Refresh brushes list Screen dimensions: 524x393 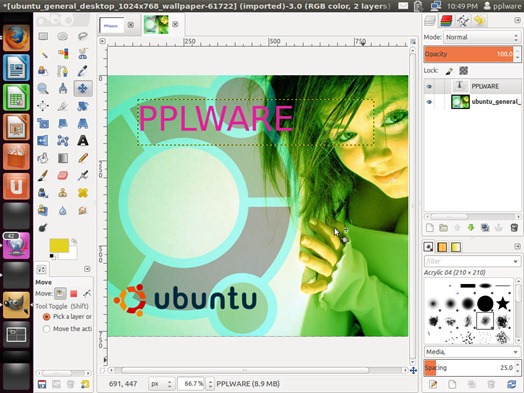tap(511, 384)
